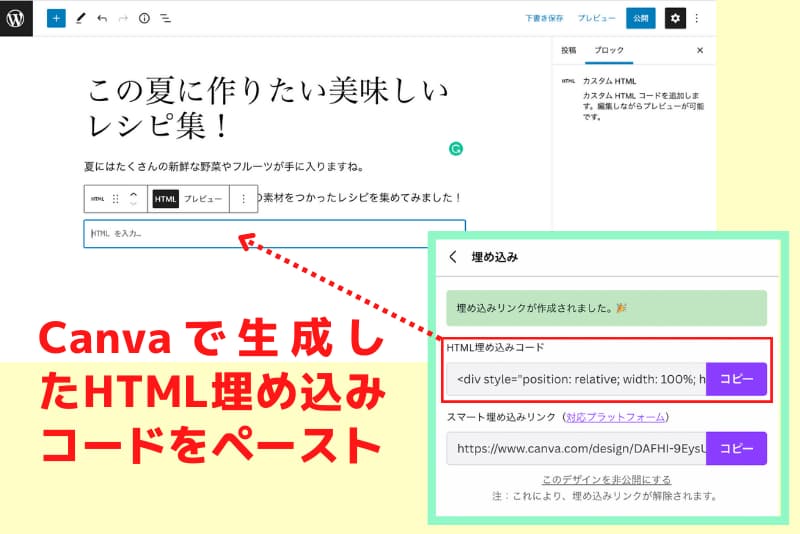
Task: Open the list view icon
Action: [x=165, y=18]
